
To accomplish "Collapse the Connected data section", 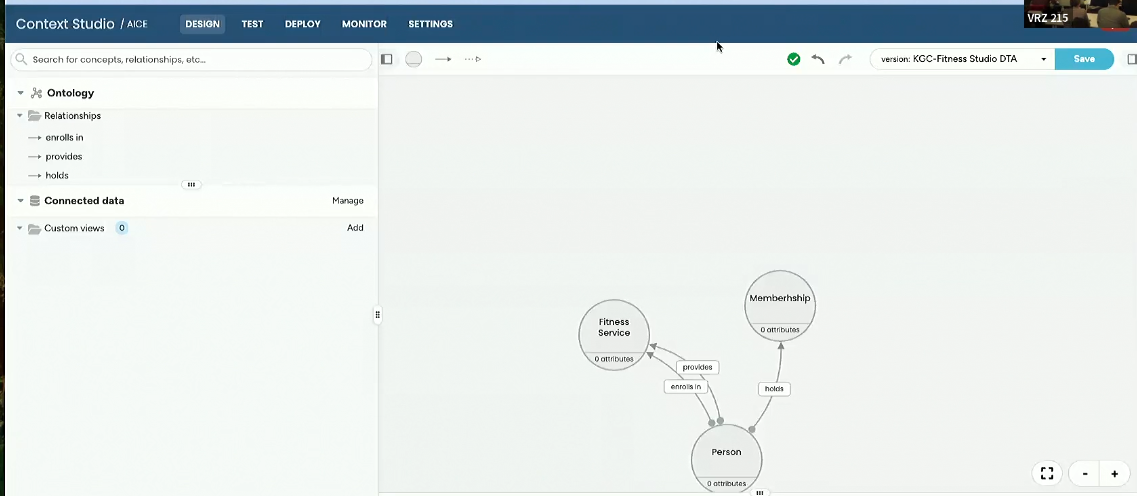I will [x=20, y=201].
